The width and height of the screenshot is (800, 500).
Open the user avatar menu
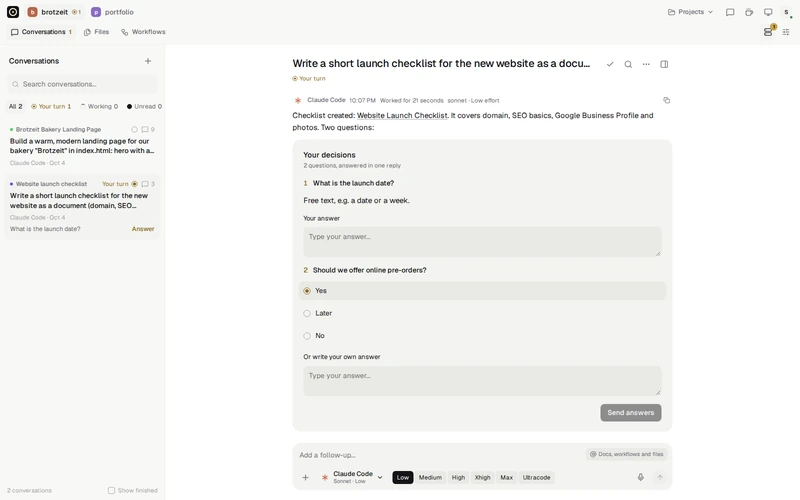[786, 12]
